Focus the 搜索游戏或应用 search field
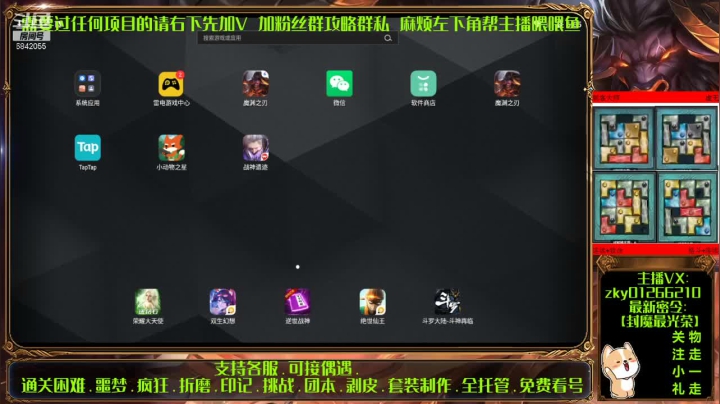Screen dimensions: 720x404 298,38
